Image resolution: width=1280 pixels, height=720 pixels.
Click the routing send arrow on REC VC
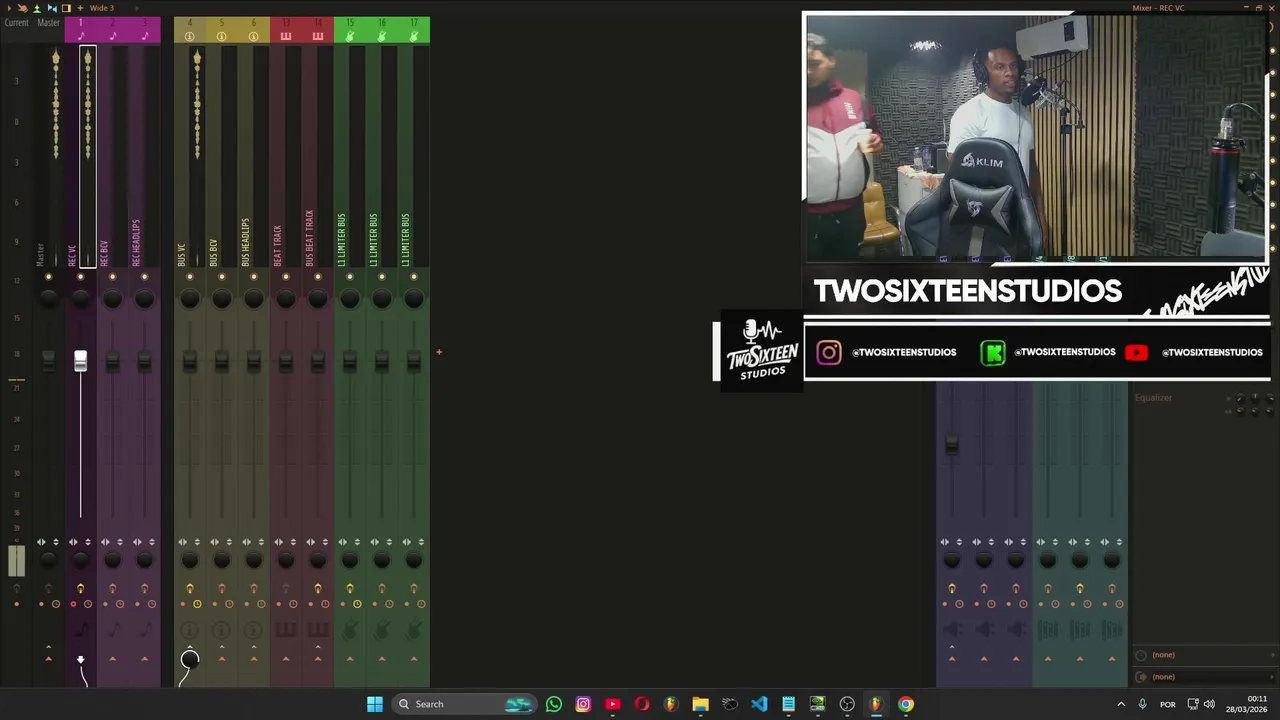(x=81, y=660)
